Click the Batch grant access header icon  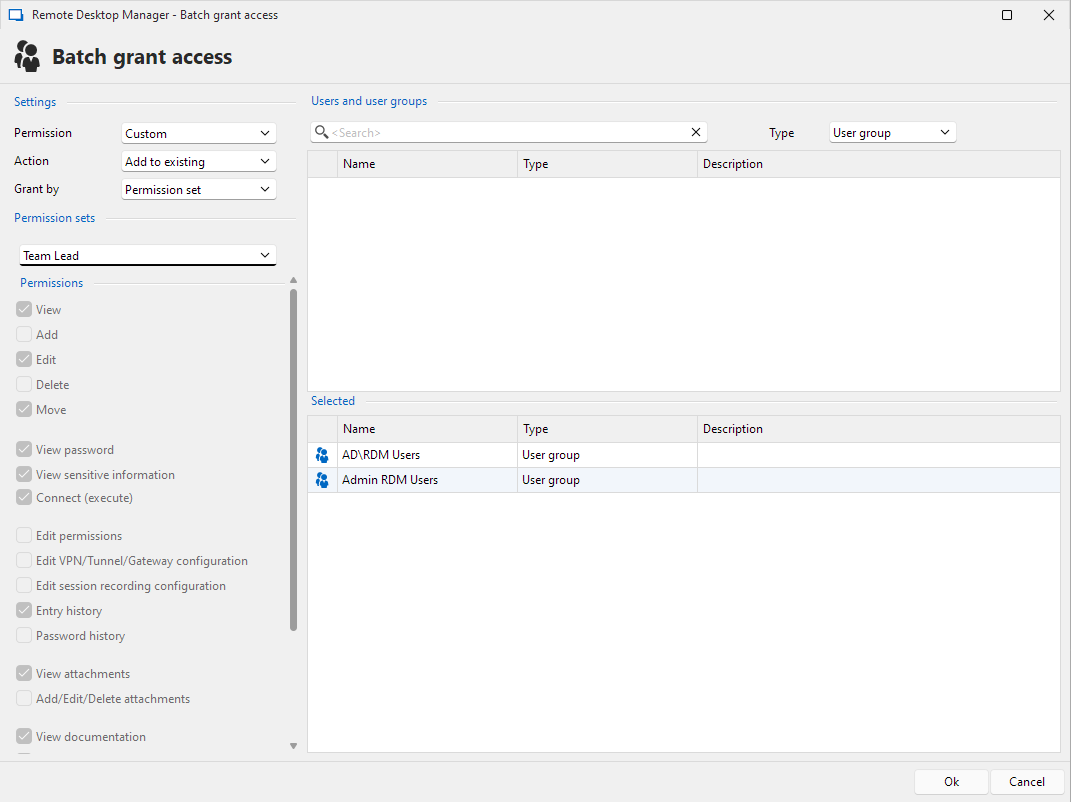click(x=28, y=56)
